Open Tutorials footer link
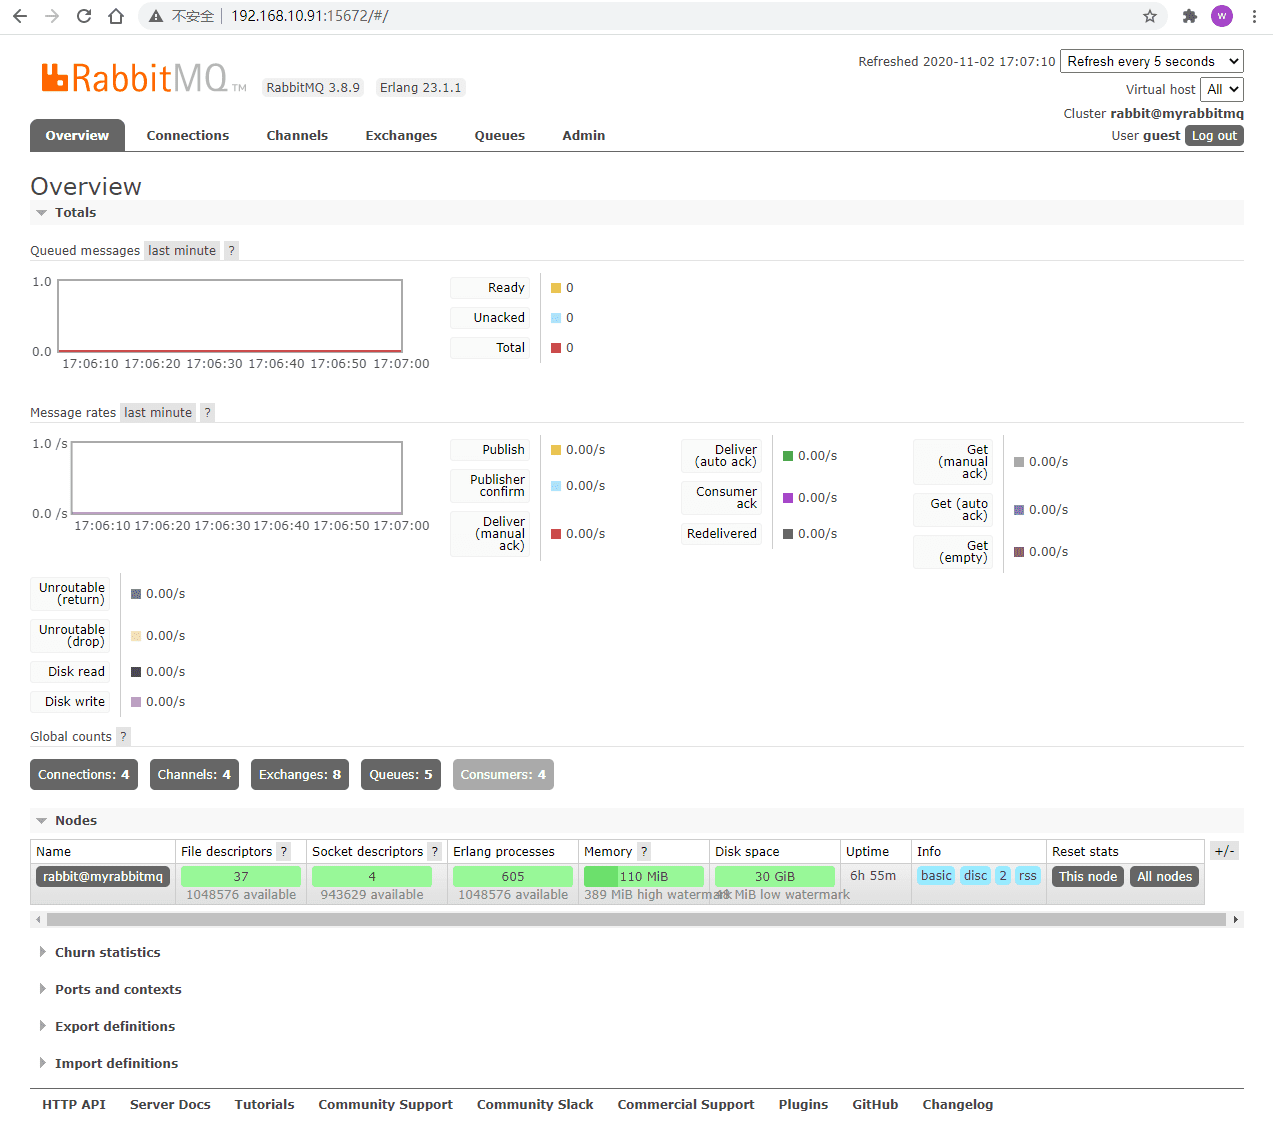Image resolution: width=1273 pixels, height=1130 pixels. coord(265,1105)
